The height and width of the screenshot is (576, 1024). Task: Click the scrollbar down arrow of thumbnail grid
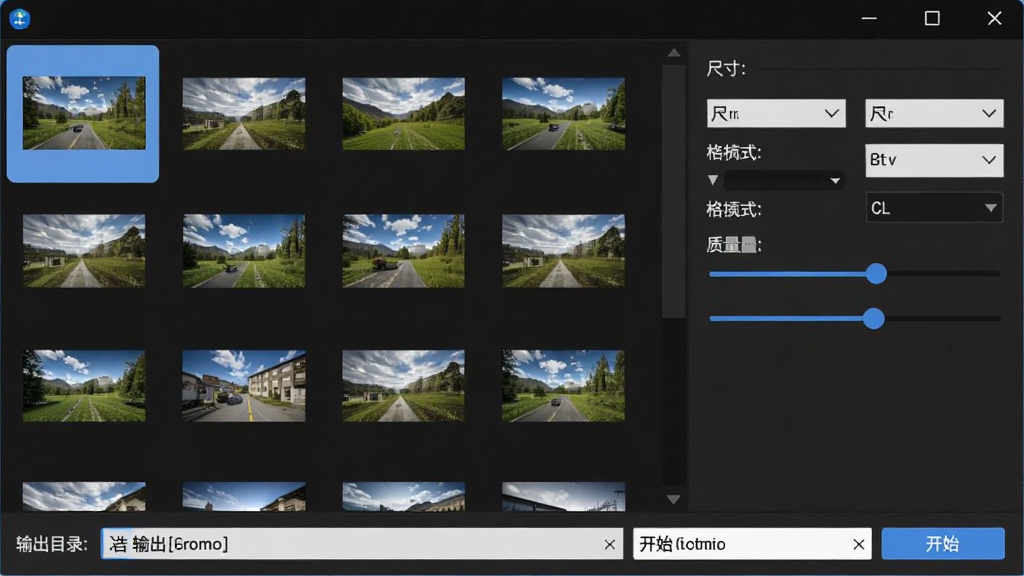coord(674,500)
